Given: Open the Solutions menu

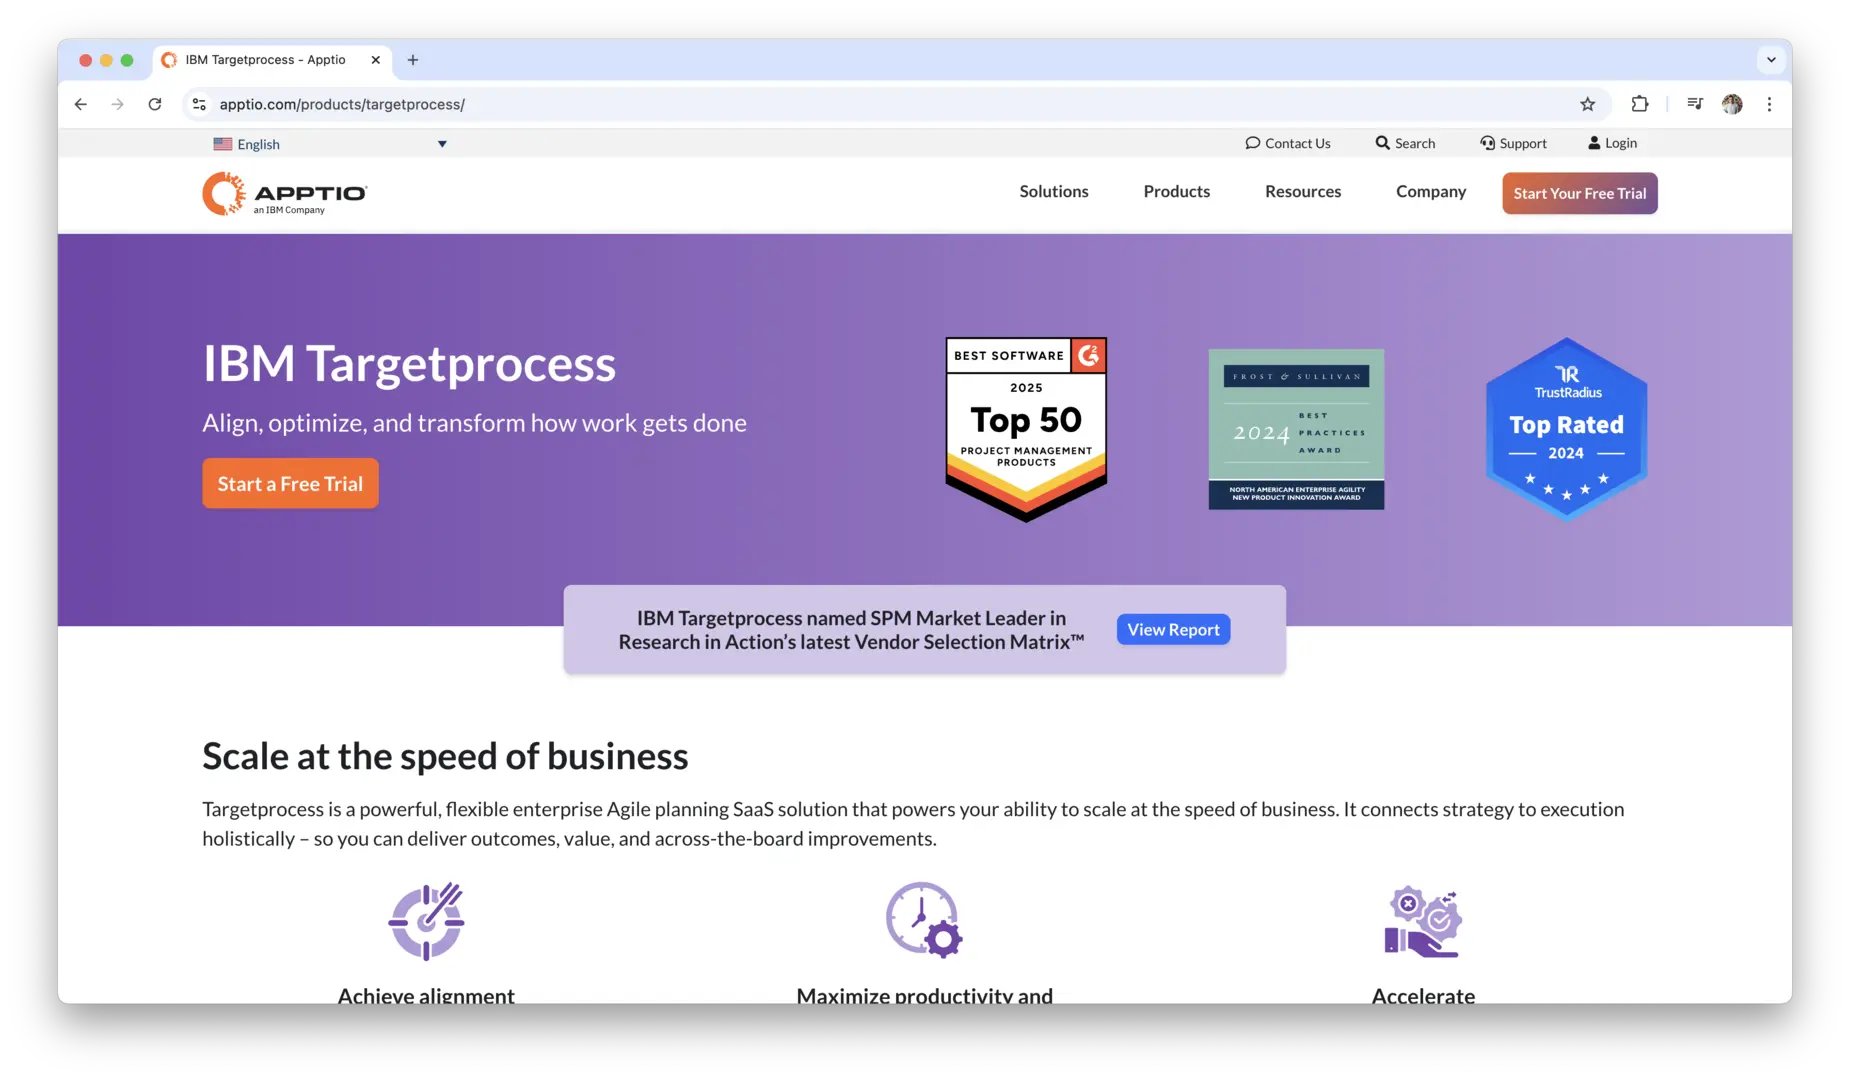Looking at the screenshot, I should 1053,191.
